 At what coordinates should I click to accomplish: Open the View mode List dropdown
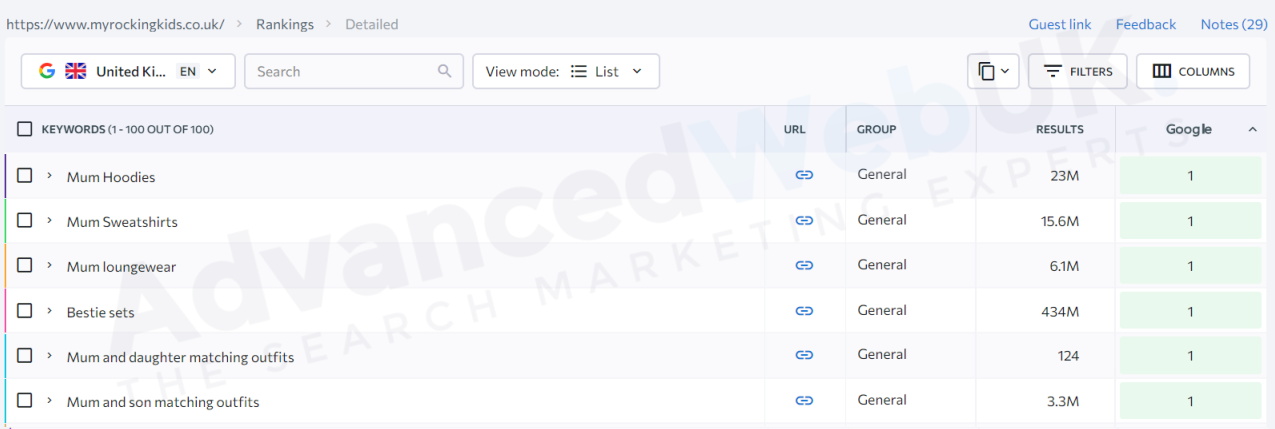pos(565,71)
